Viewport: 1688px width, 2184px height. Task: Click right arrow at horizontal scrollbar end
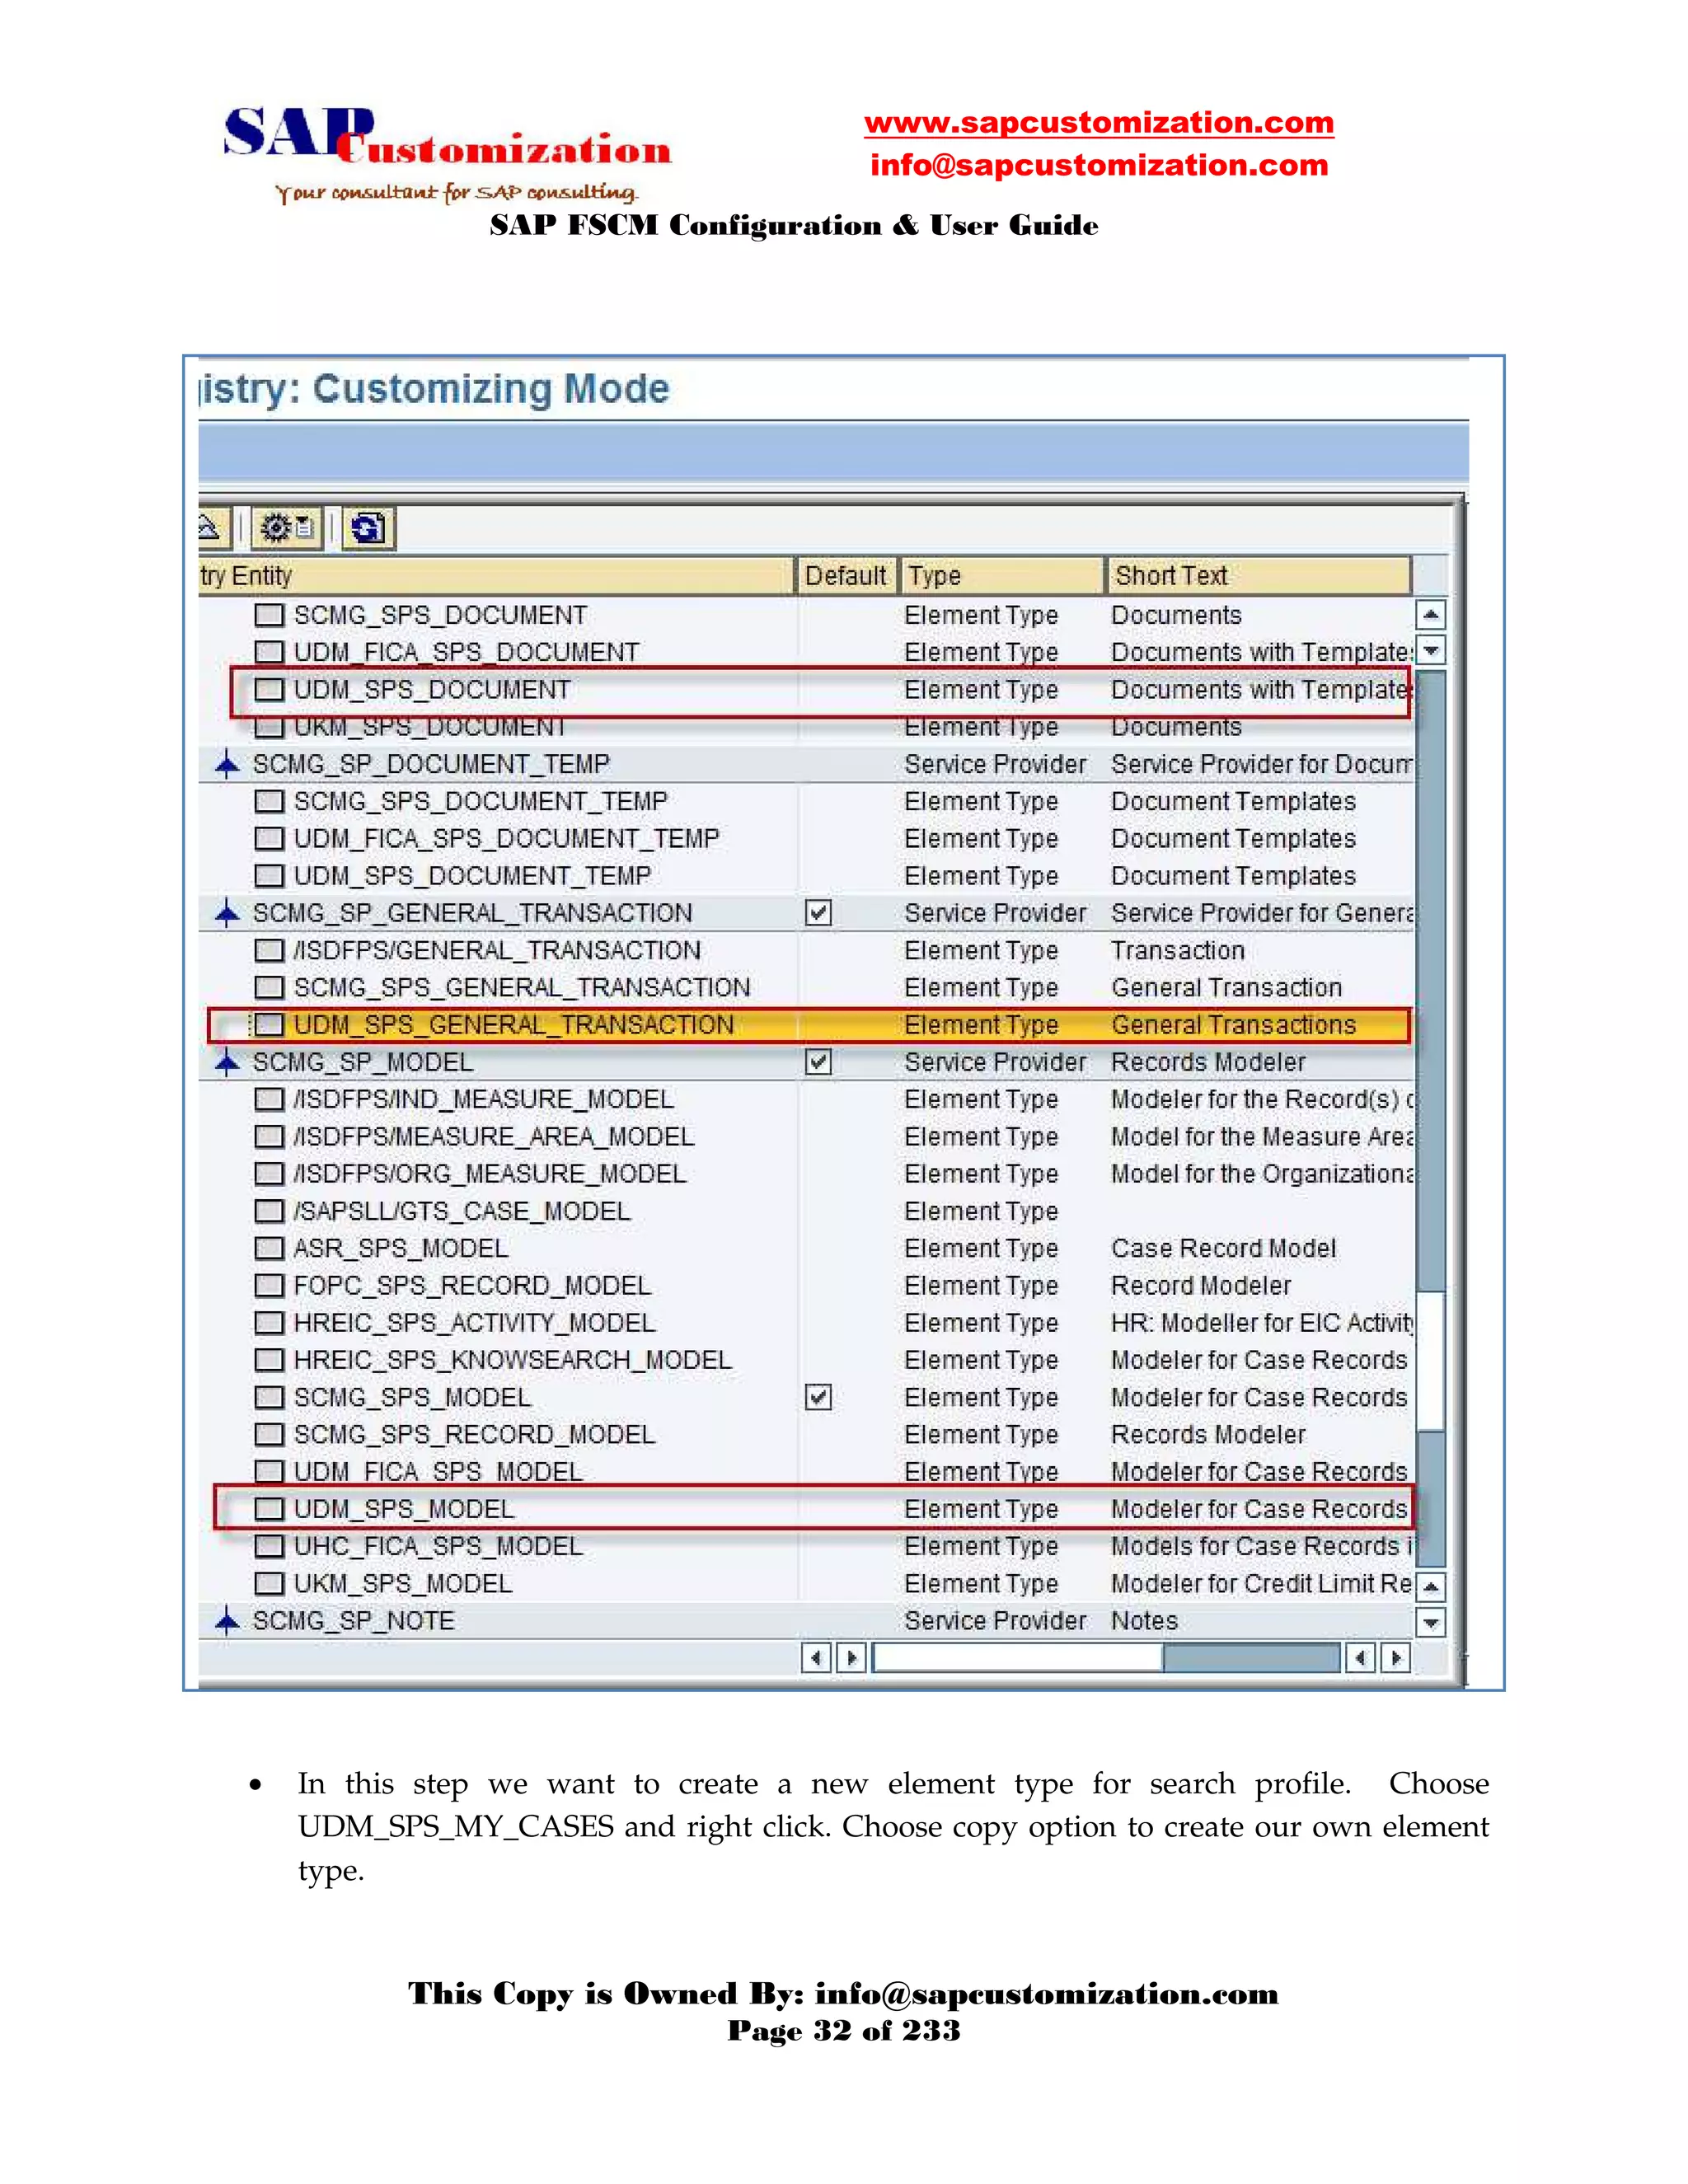[x=1395, y=1658]
